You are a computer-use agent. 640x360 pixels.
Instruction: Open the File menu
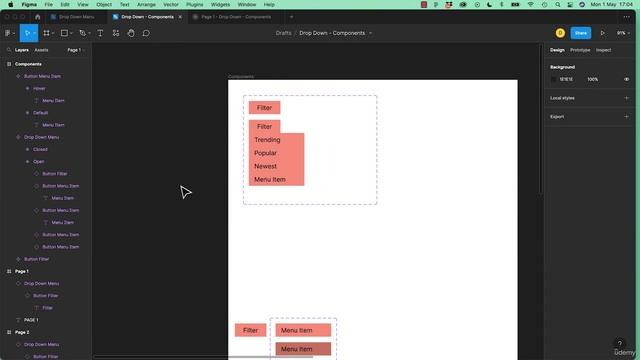pyautogui.click(x=49, y=4)
